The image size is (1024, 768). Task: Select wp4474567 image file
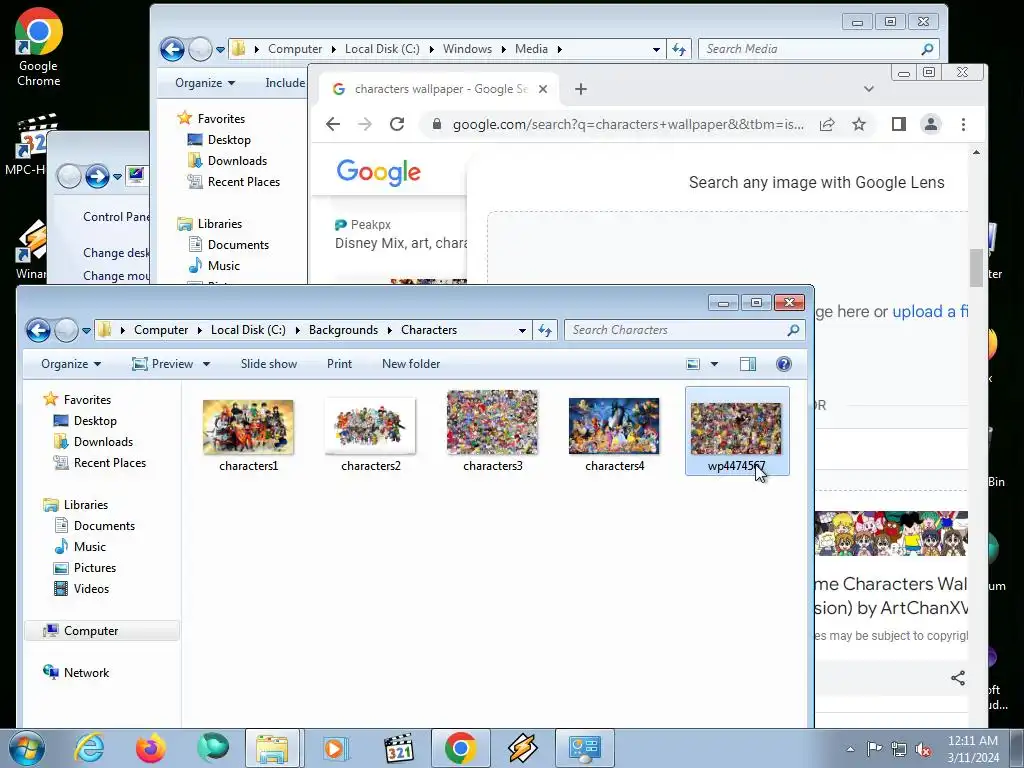[x=737, y=431]
